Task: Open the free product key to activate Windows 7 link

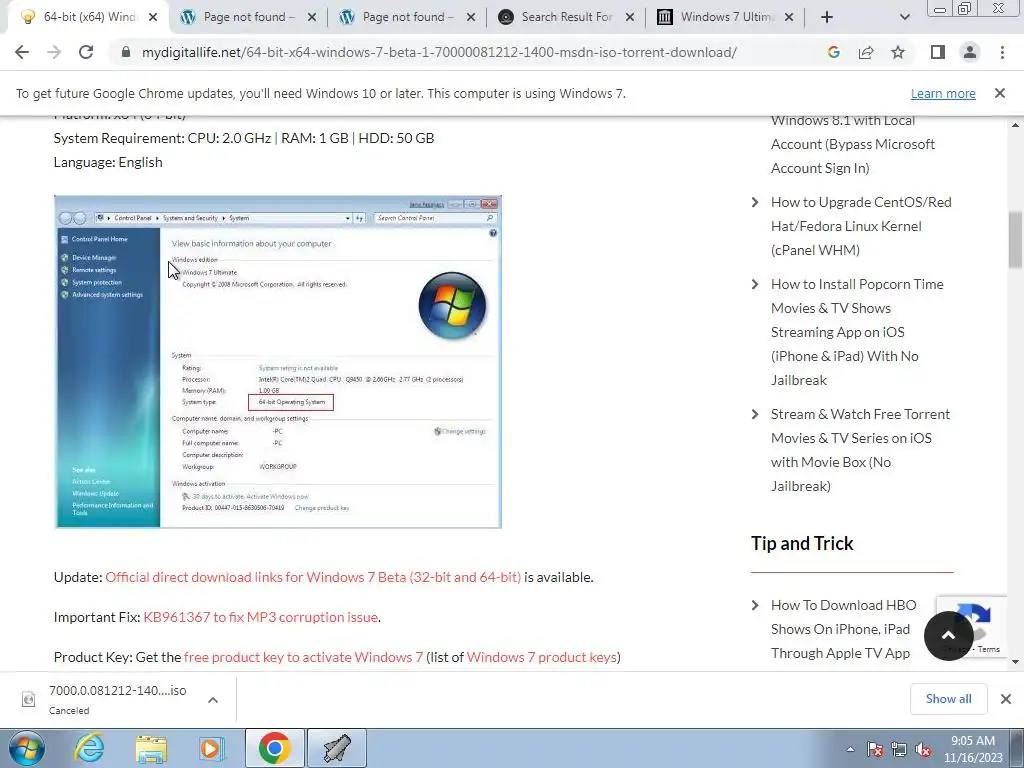Action: click(303, 657)
